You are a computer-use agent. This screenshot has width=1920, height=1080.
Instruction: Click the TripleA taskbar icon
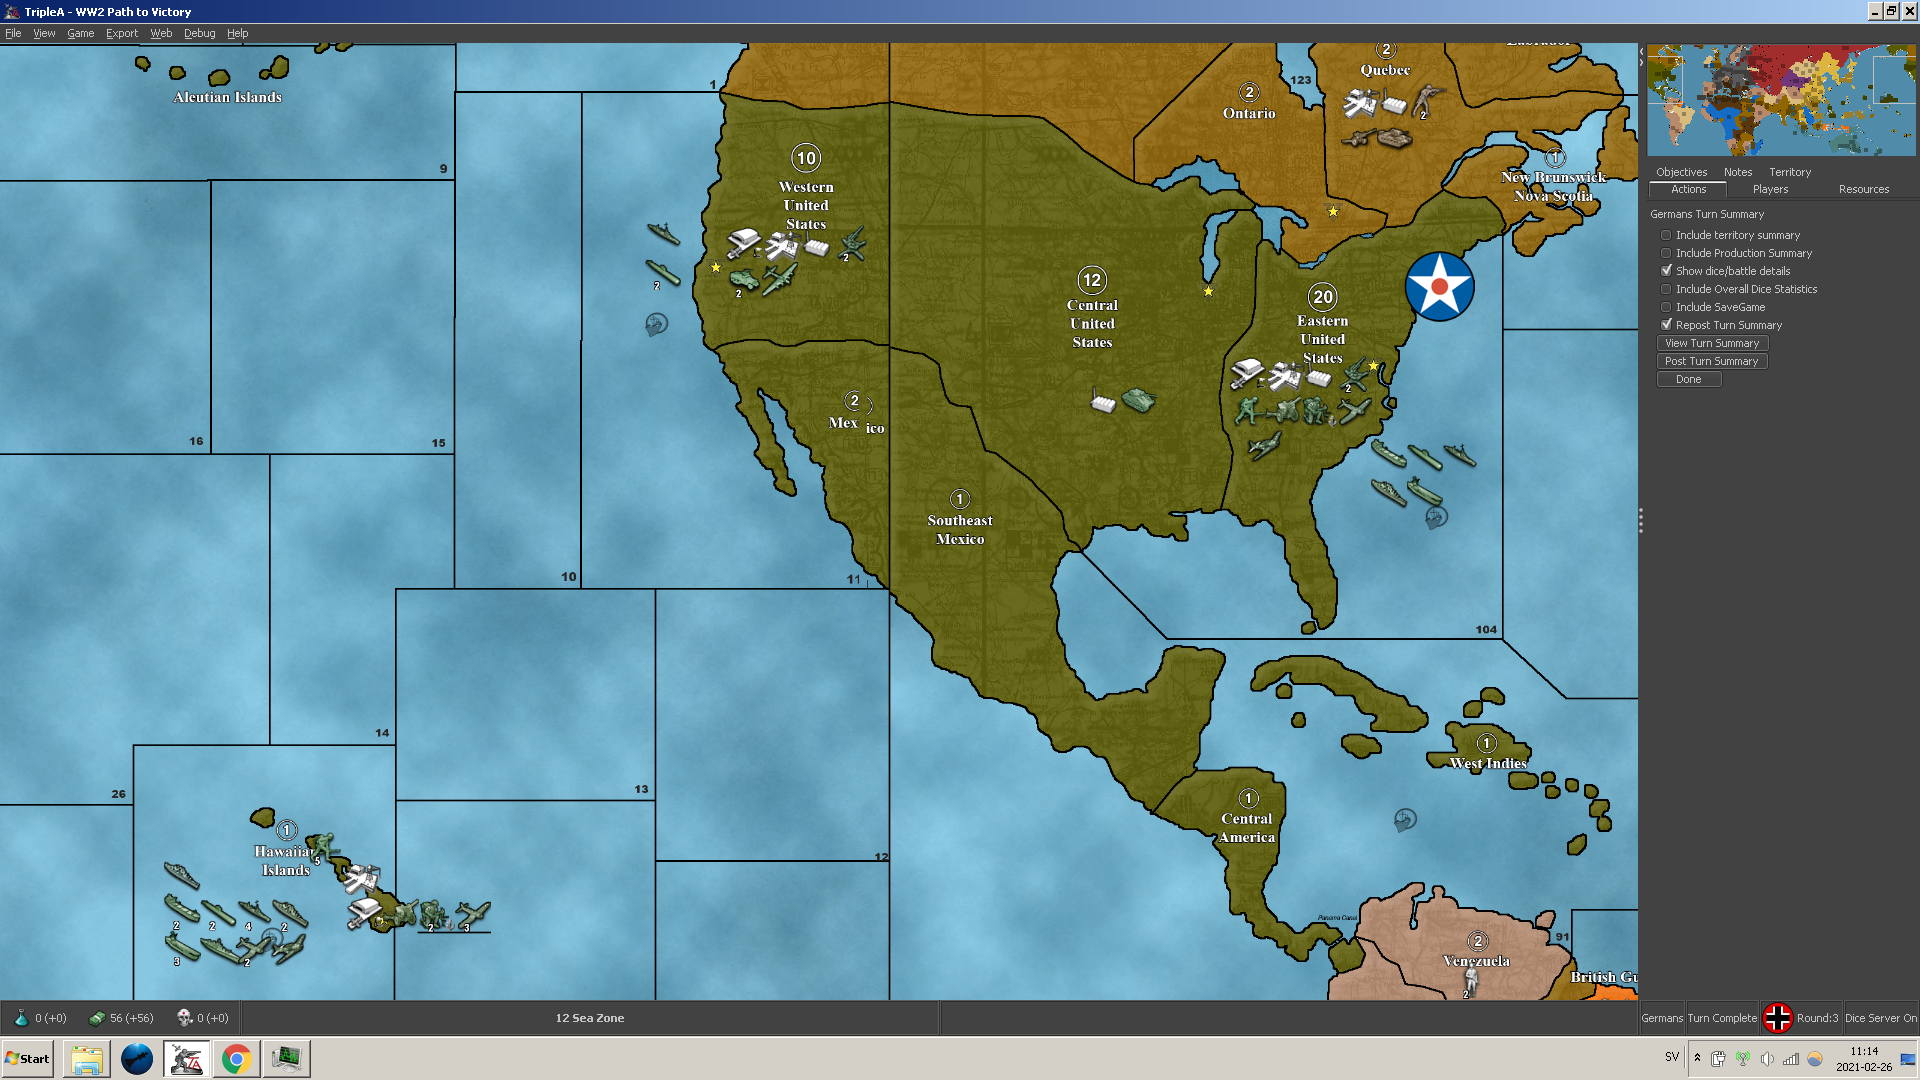pos(187,1059)
